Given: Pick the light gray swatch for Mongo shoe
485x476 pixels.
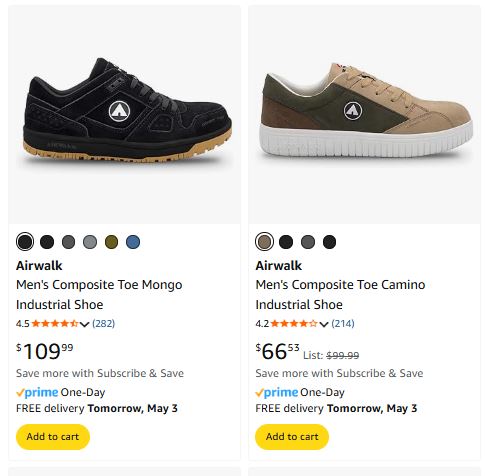Looking at the screenshot, I should click(x=90, y=242).
